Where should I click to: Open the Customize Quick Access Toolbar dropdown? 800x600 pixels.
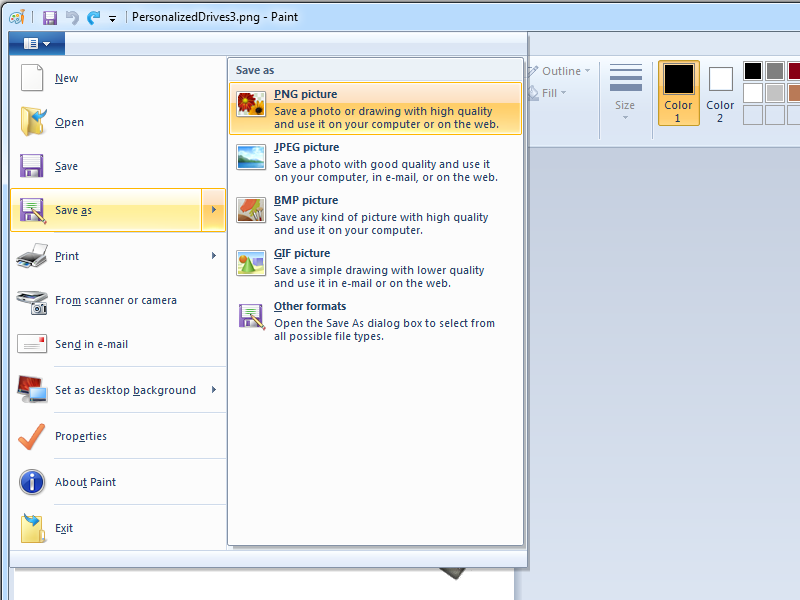(x=113, y=18)
